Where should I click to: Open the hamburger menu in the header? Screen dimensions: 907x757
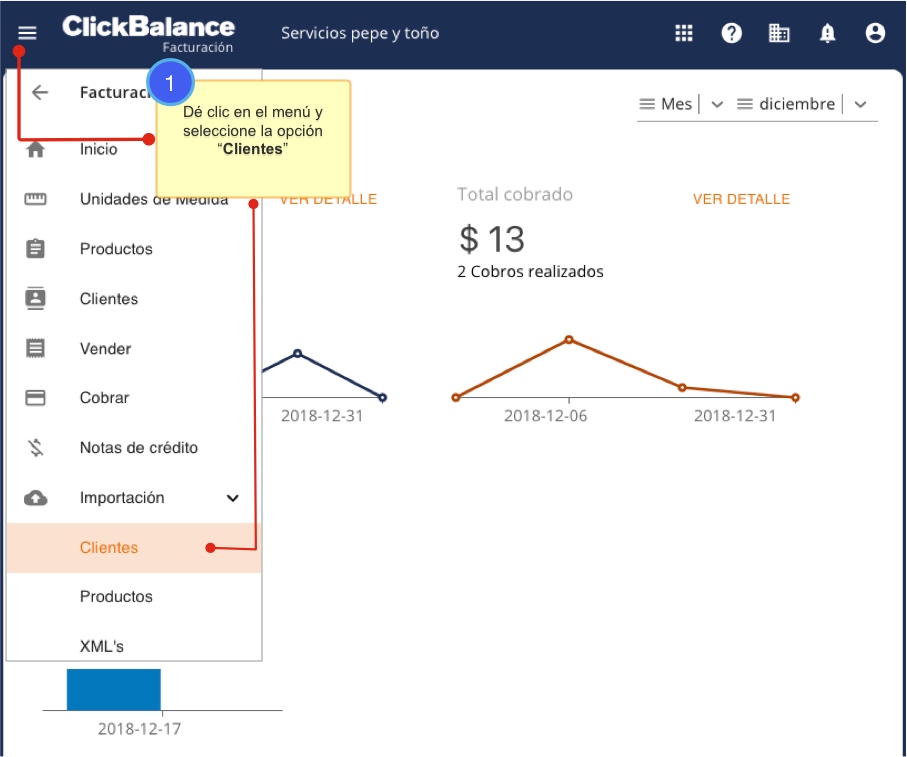(x=27, y=33)
